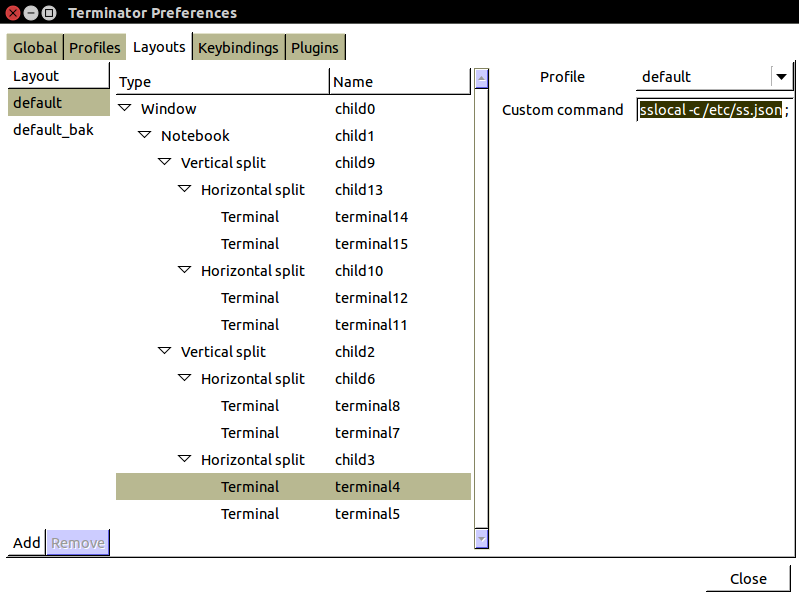
Task: Switch to the Global tab
Action: pos(35,47)
